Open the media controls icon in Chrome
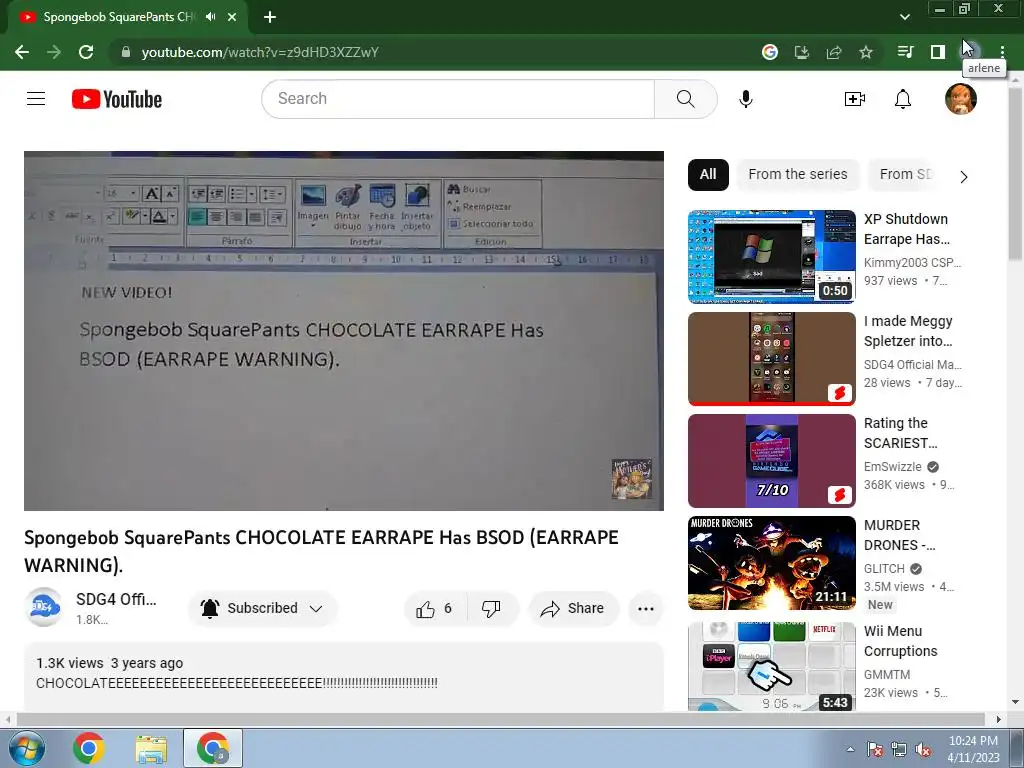This screenshot has width=1024, height=768. coord(905,52)
